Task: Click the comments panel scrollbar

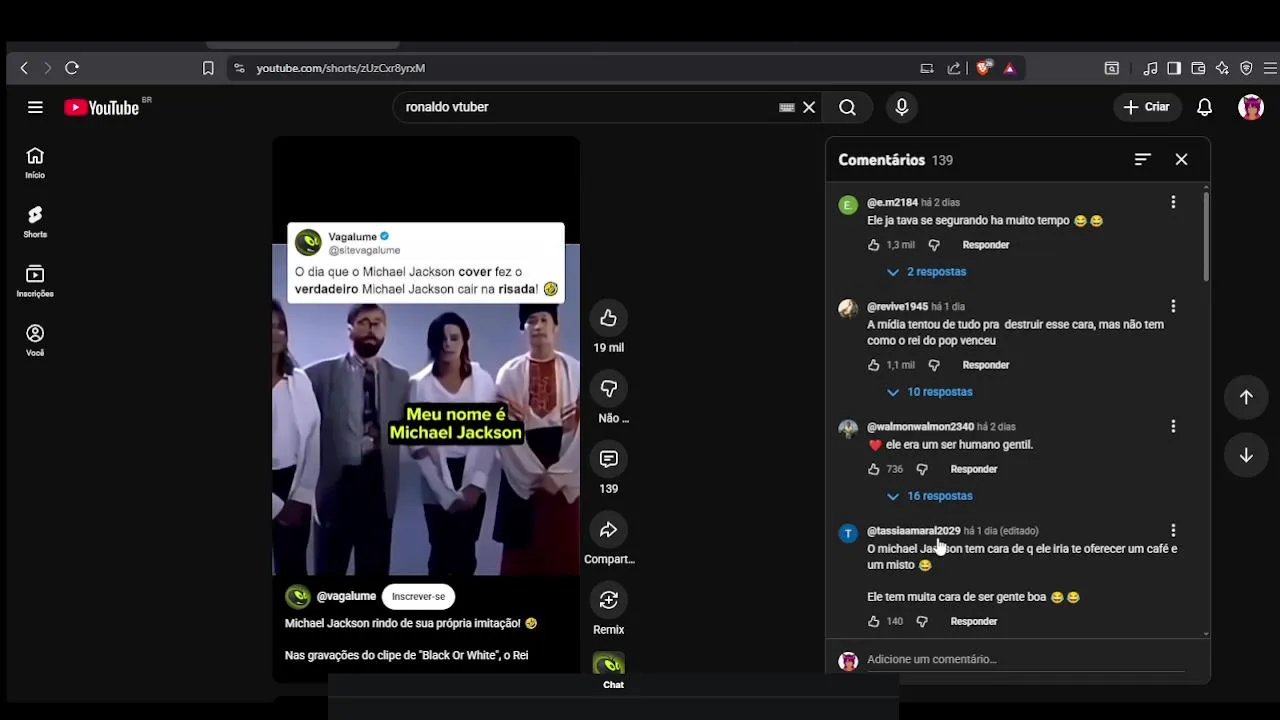Action: point(1206,236)
